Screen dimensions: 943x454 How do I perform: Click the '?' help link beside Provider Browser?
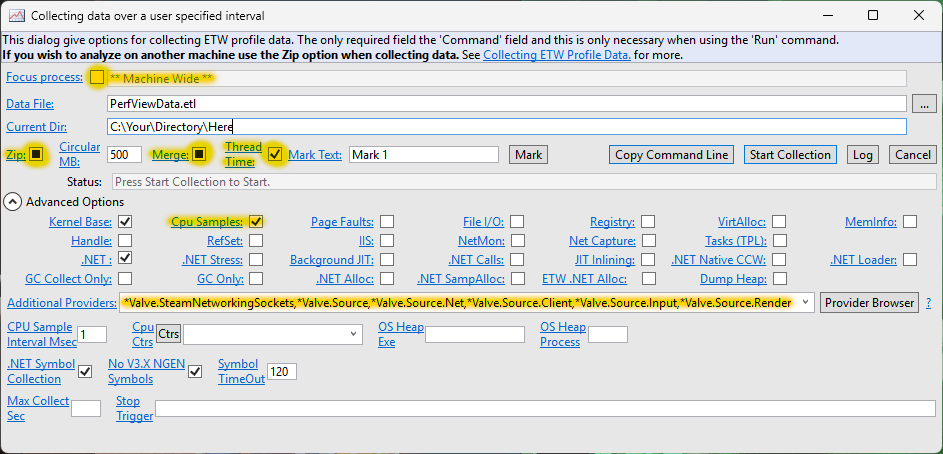coord(928,302)
